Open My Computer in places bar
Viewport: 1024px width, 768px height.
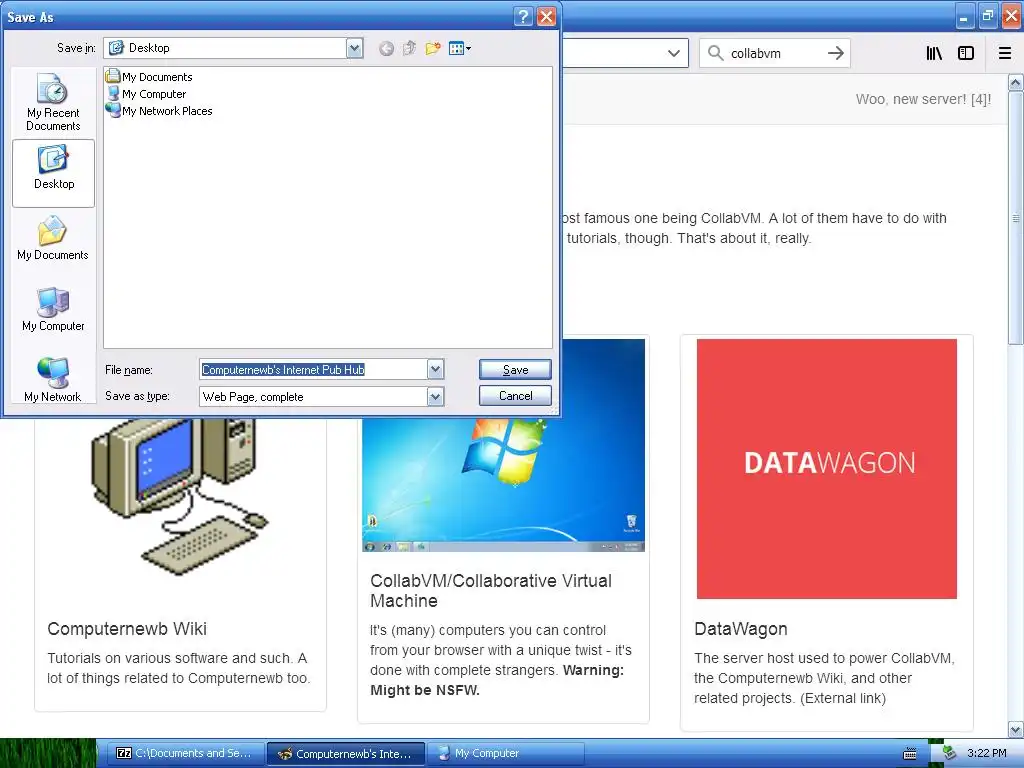(x=53, y=310)
